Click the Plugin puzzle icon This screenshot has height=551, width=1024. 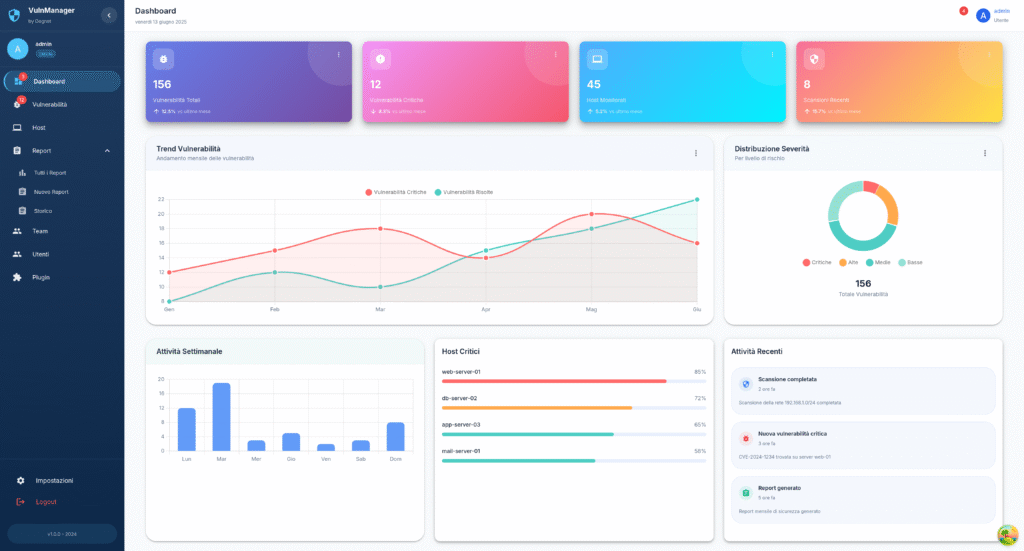pyautogui.click(x=17, y=277)
